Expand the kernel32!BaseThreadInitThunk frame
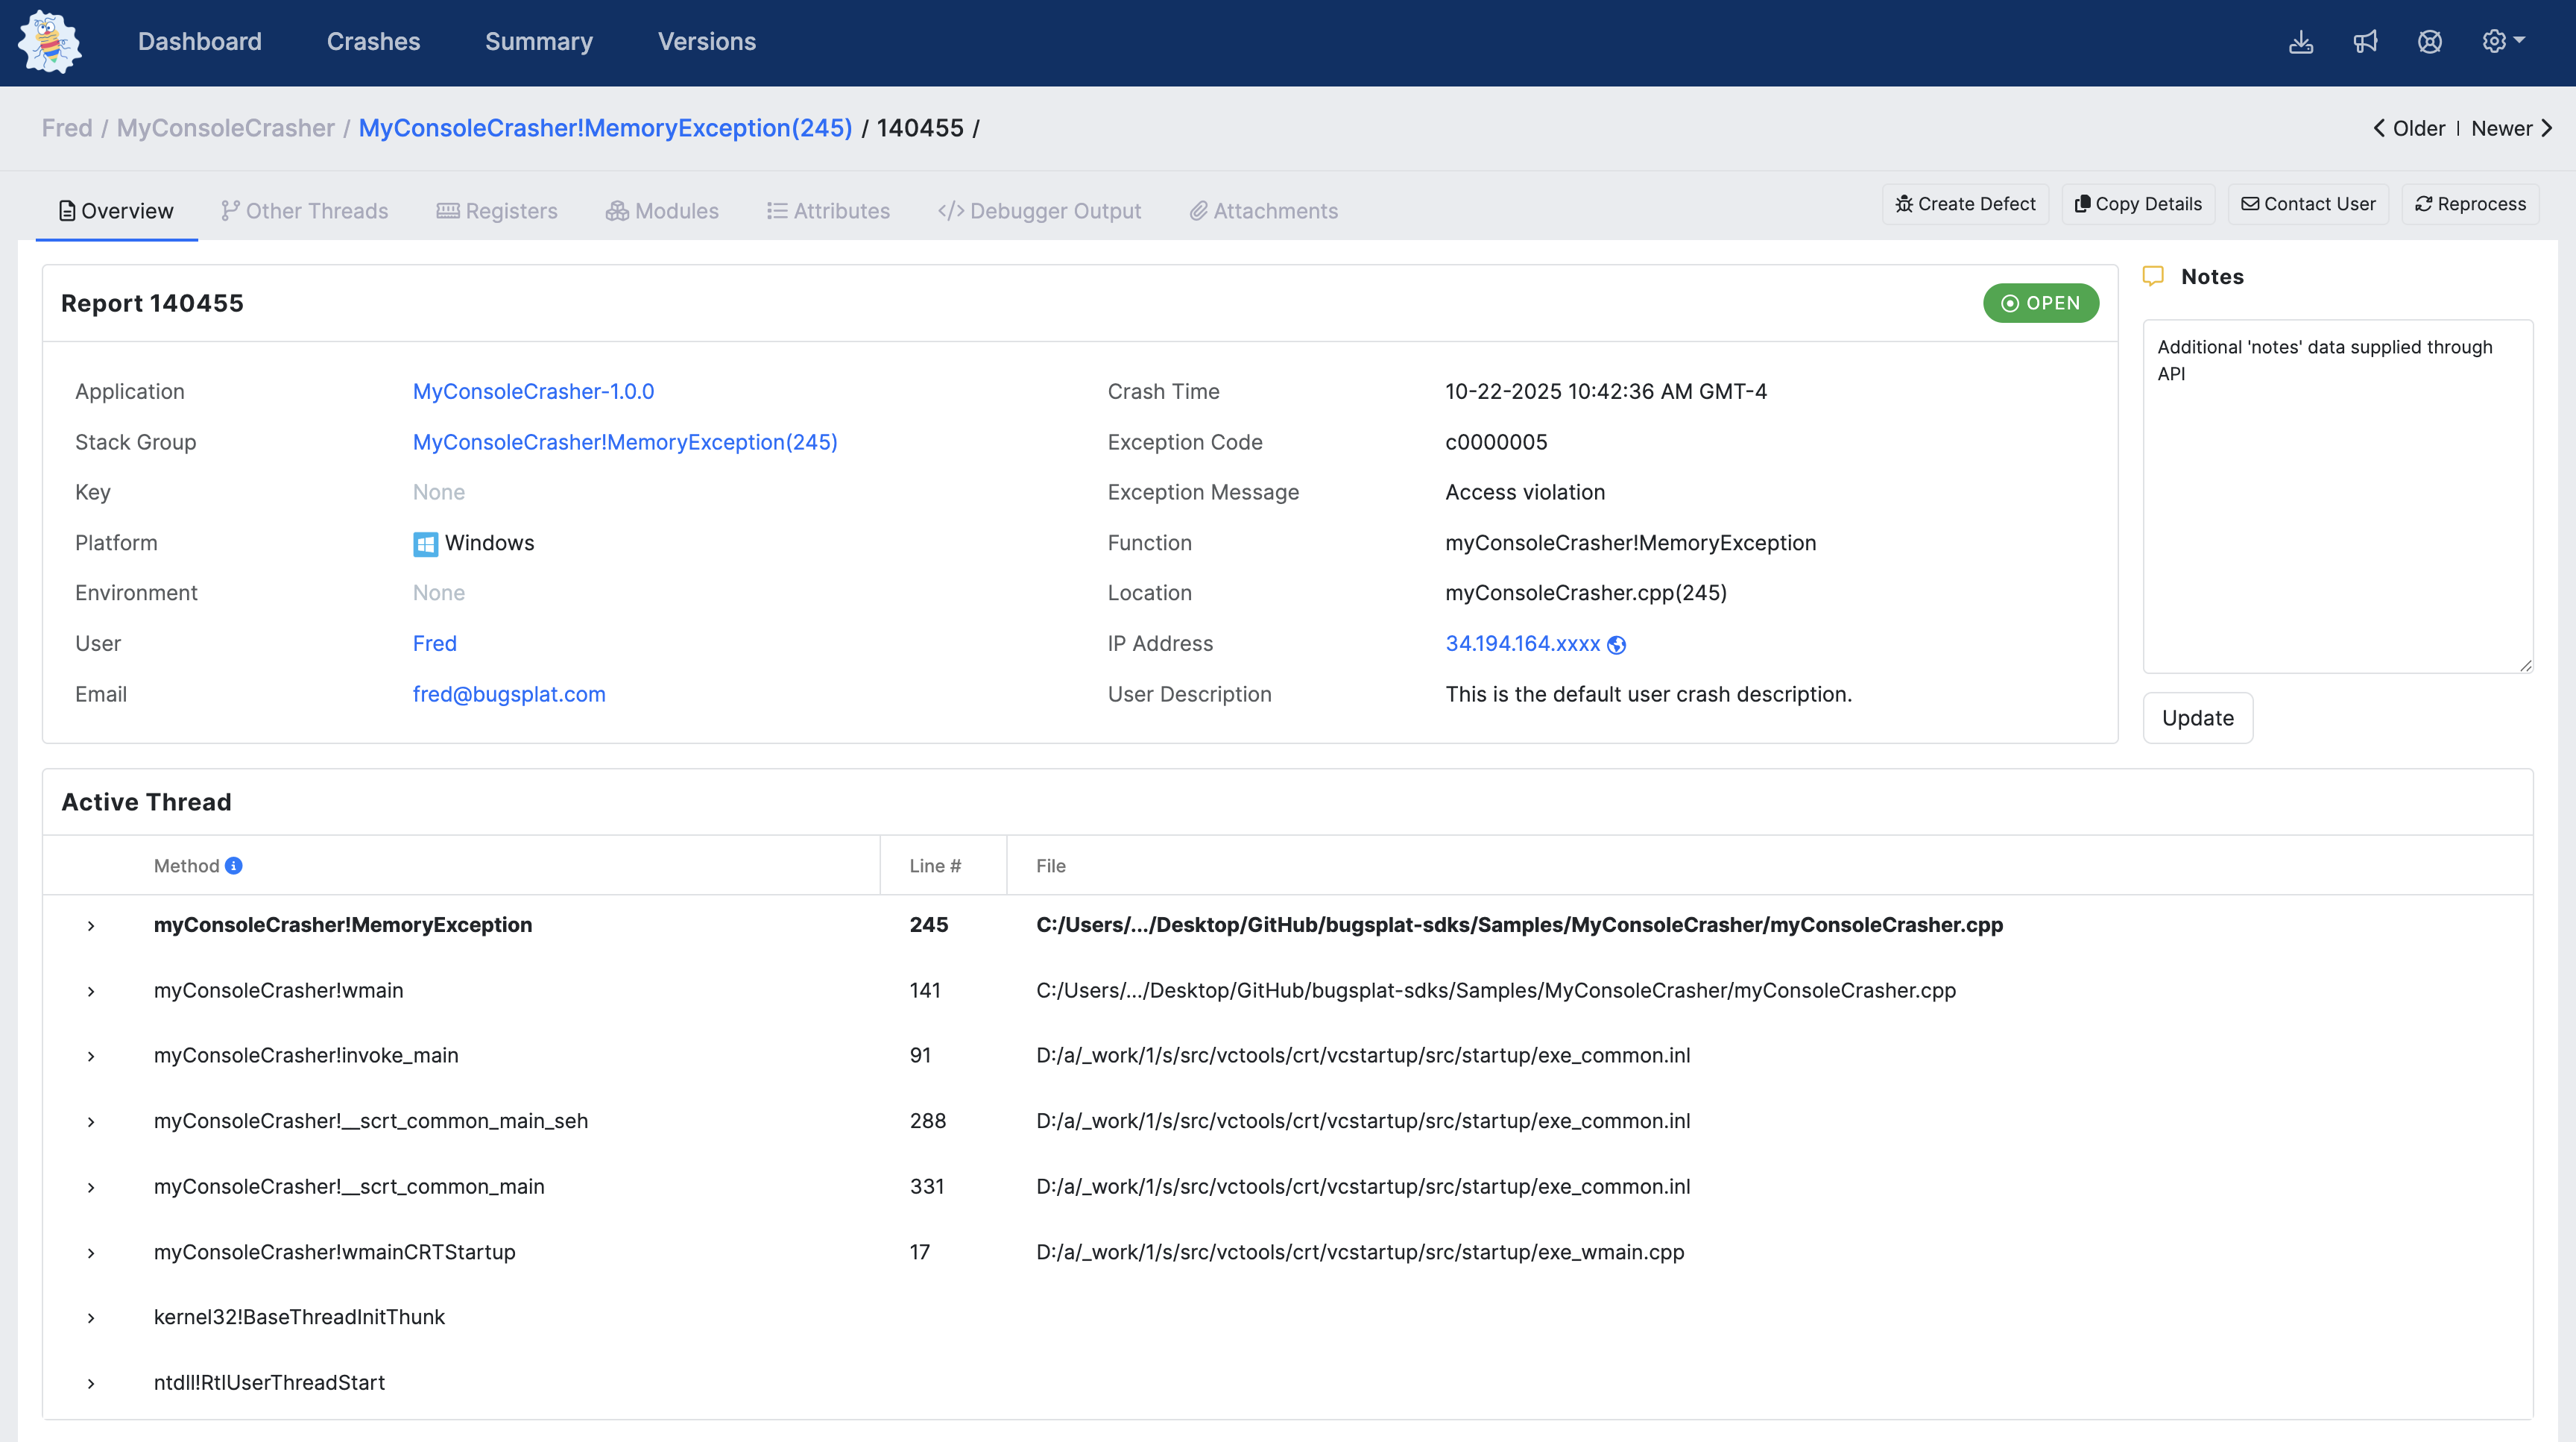2576x1442 pixels. pos(91,1318)
